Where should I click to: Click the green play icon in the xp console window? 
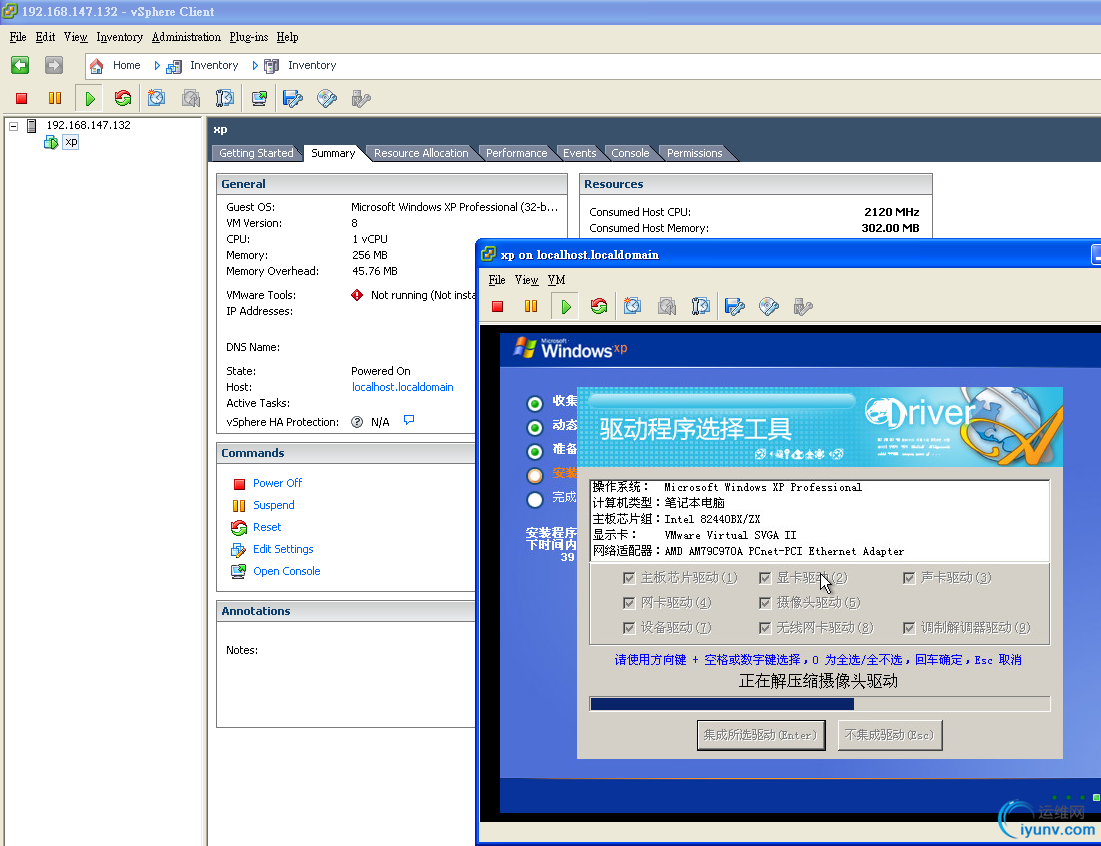tap(566, 306)
